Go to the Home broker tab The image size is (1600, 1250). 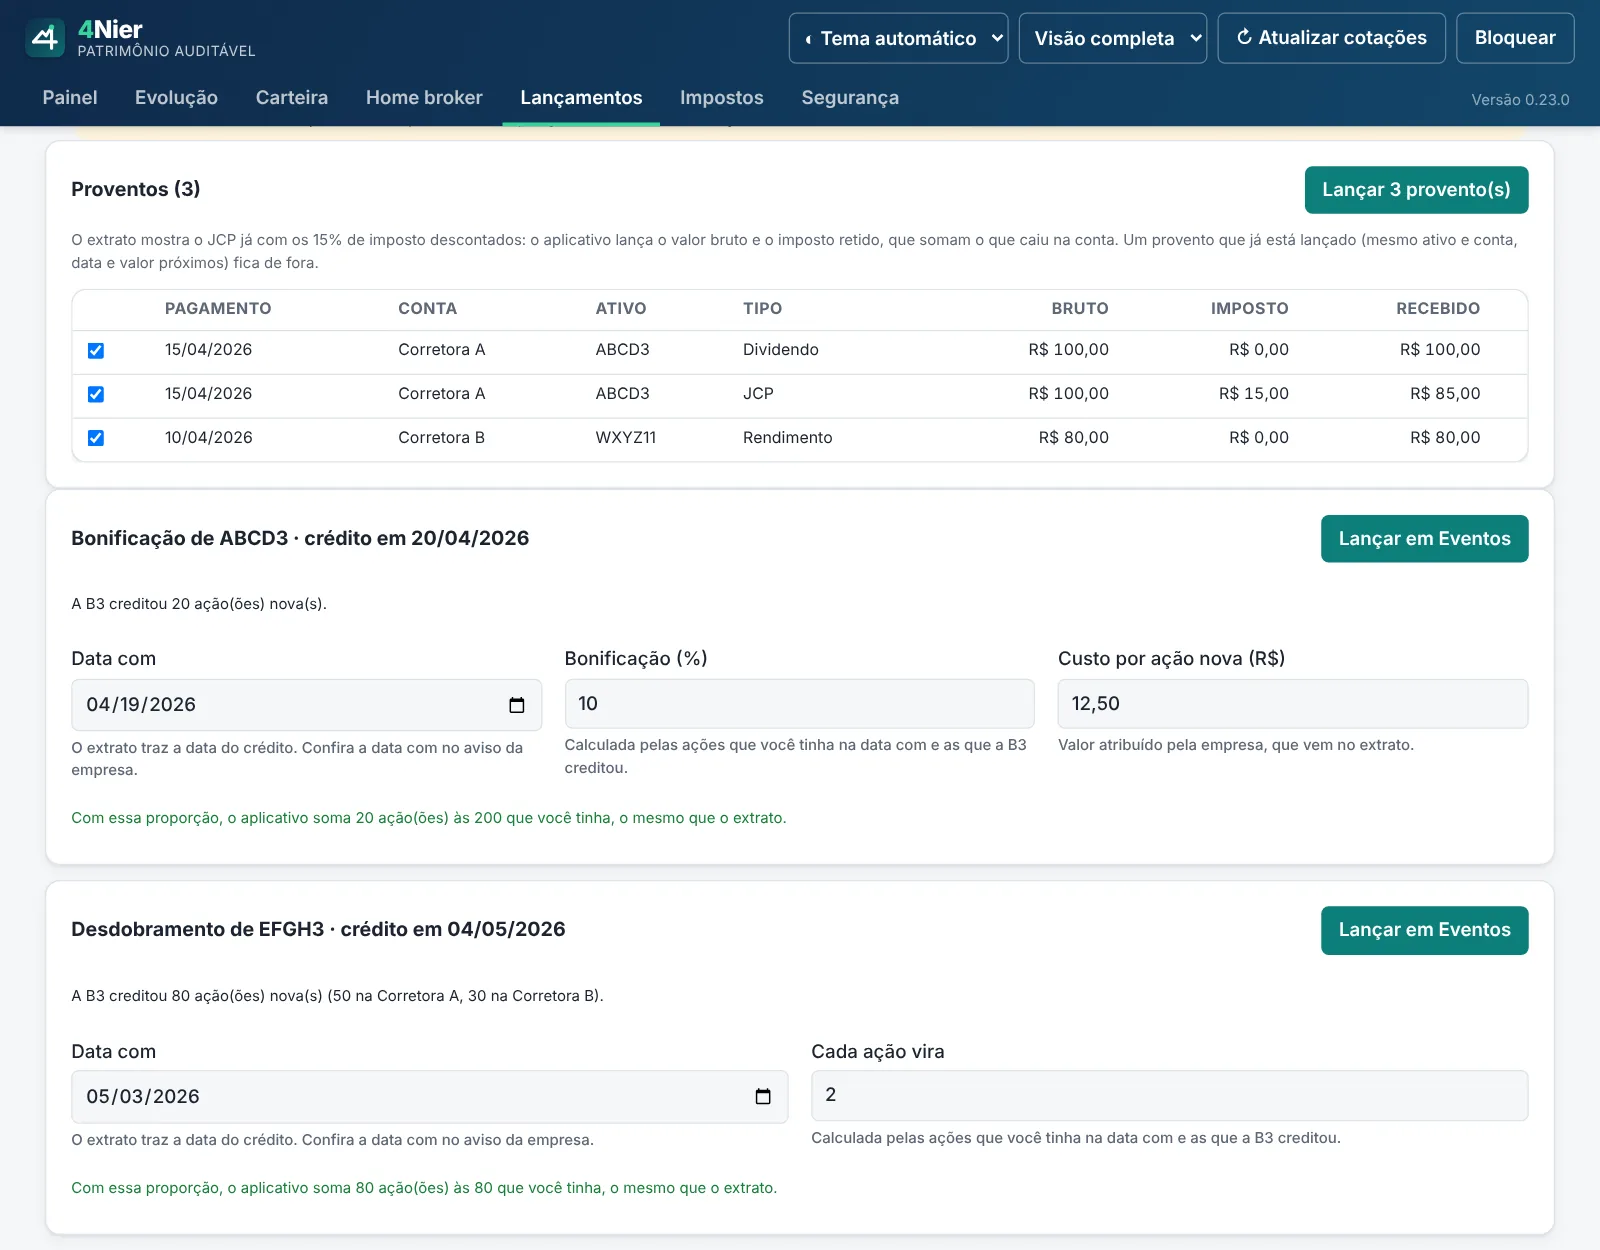click(x=424, y=98)
